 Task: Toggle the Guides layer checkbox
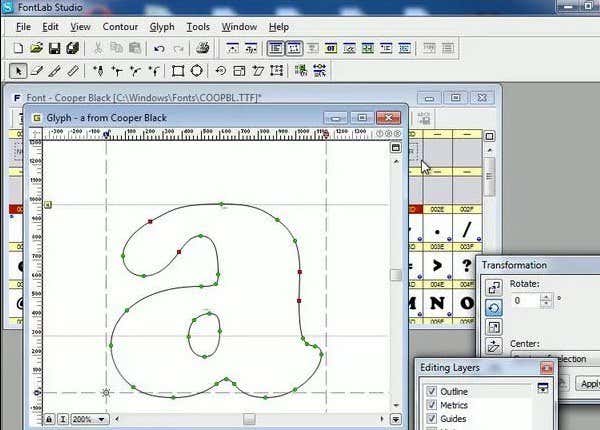(431, 420)
